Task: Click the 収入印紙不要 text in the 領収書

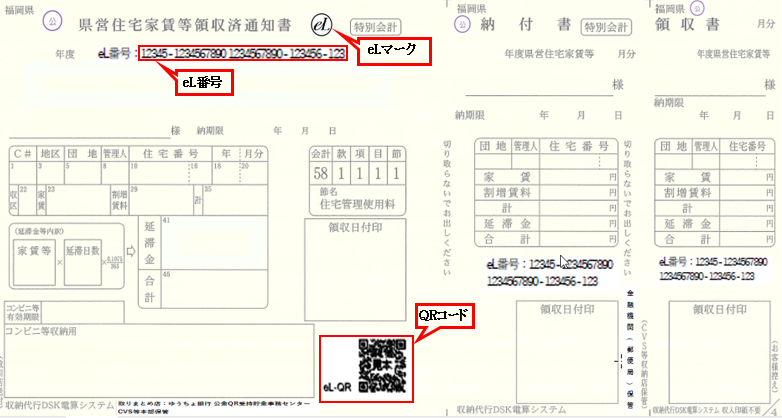Action: [740, 410]
